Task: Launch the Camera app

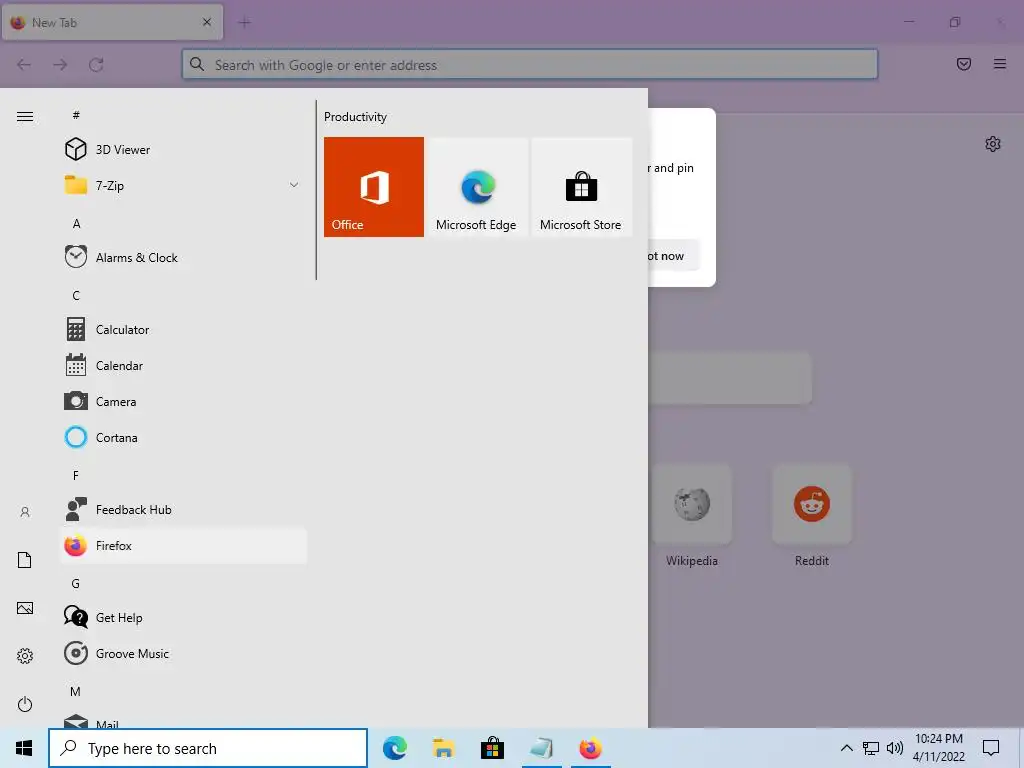Action: click(x=184, y=402)
